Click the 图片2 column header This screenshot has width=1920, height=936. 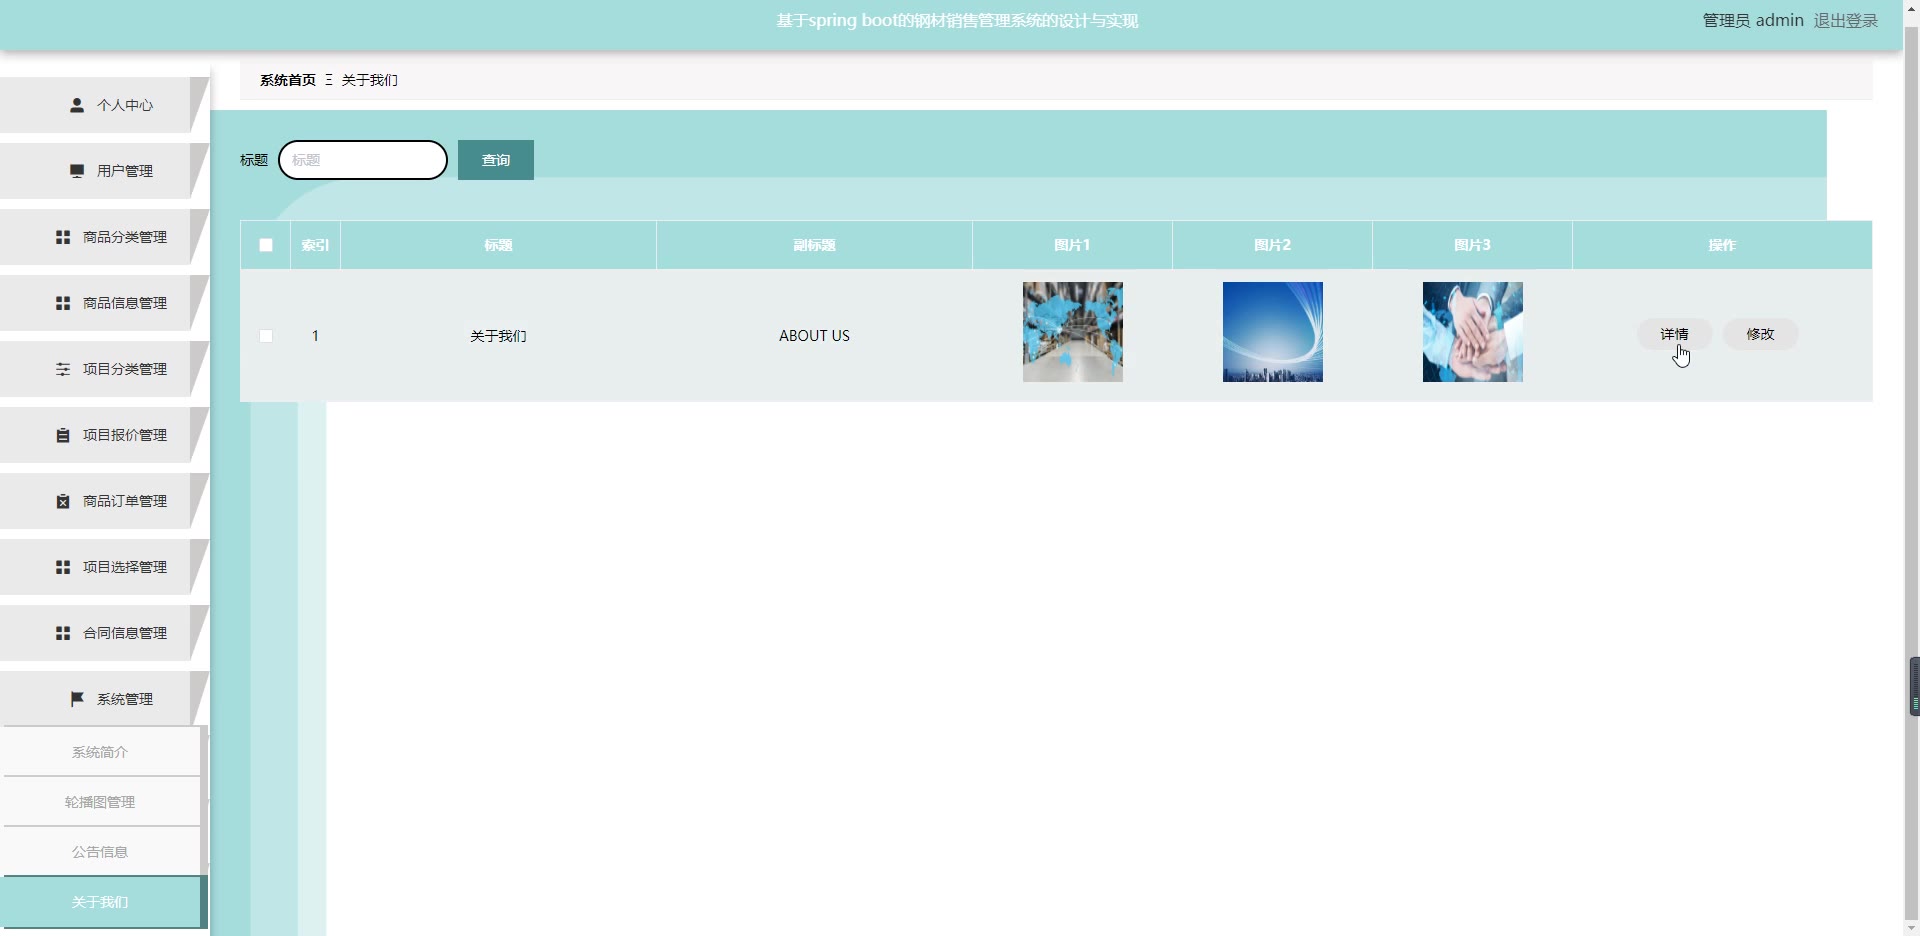pos(1273,245)
